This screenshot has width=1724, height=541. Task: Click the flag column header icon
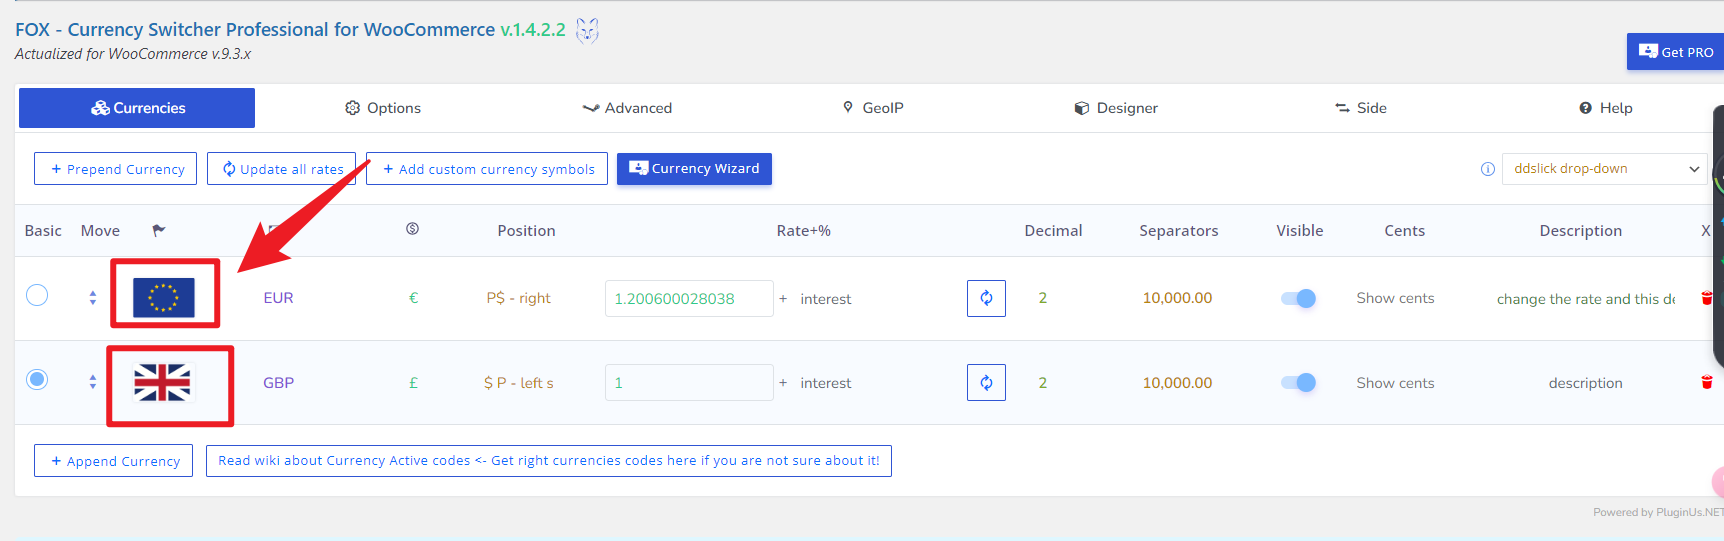coord(158,230)
